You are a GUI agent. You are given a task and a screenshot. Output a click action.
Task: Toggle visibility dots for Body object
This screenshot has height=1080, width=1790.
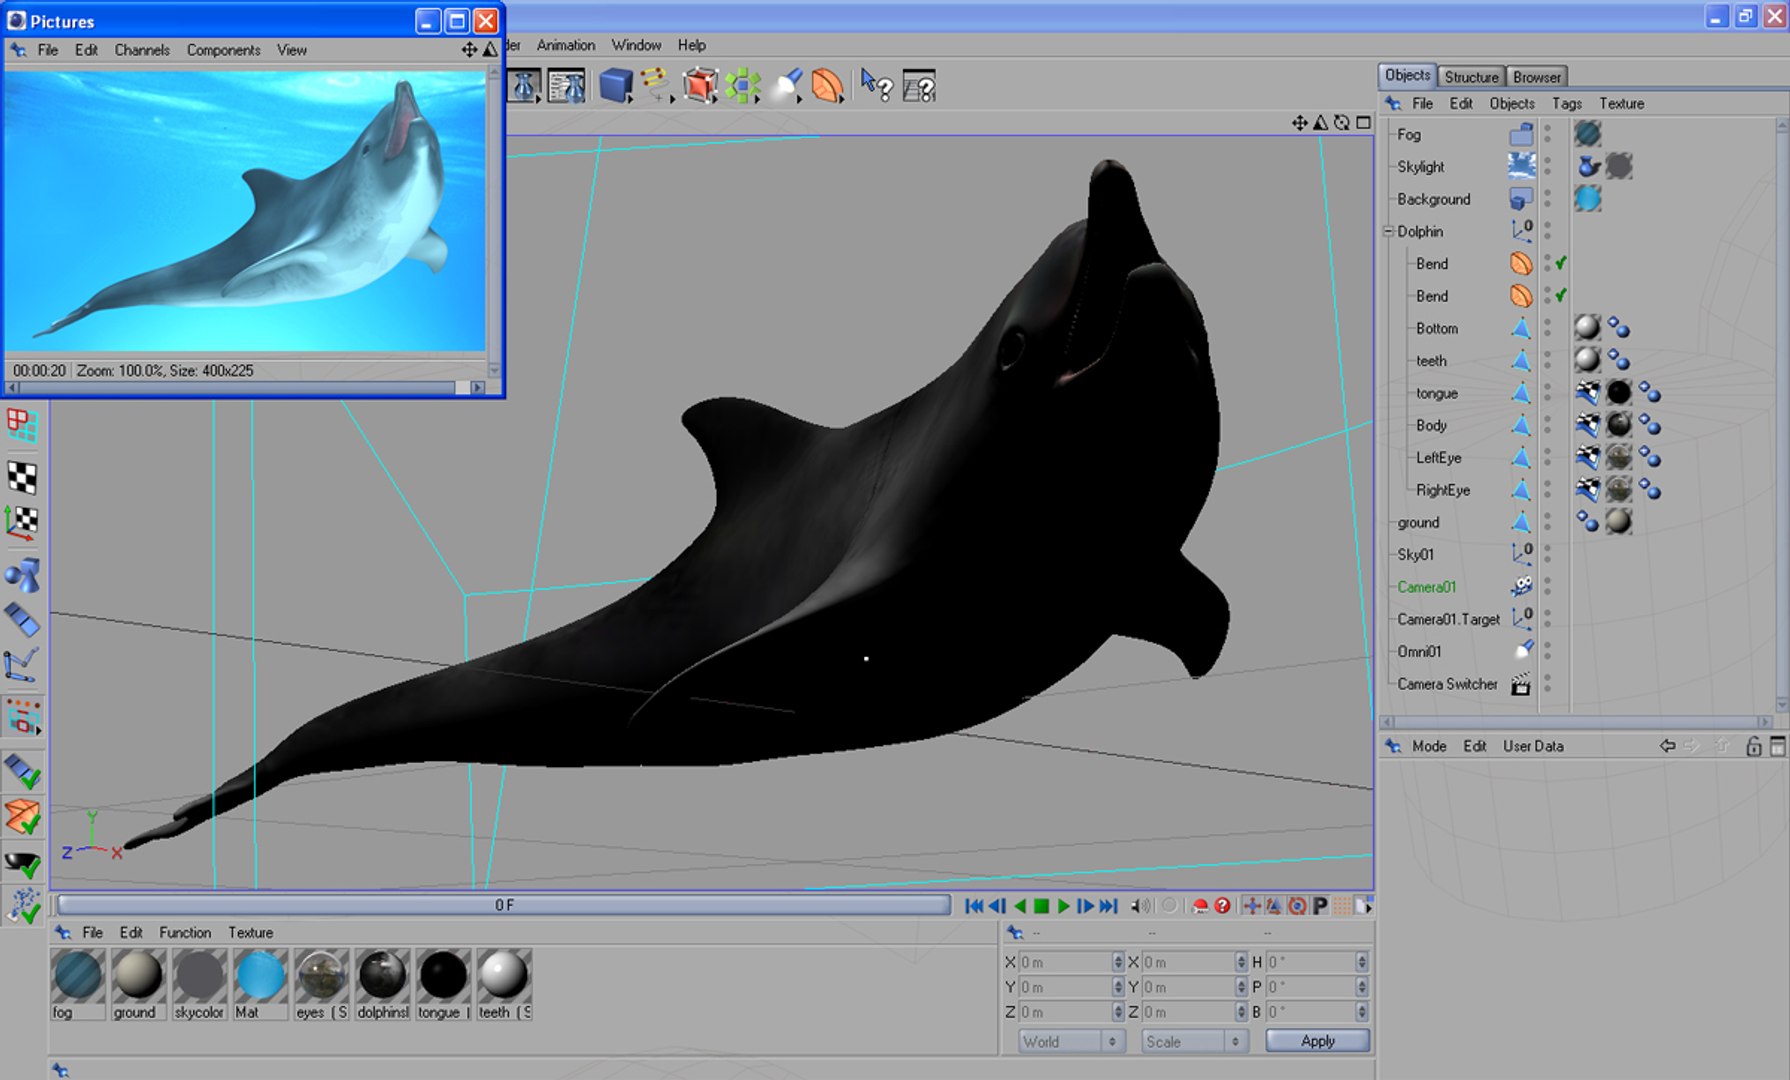point(1547,425)
